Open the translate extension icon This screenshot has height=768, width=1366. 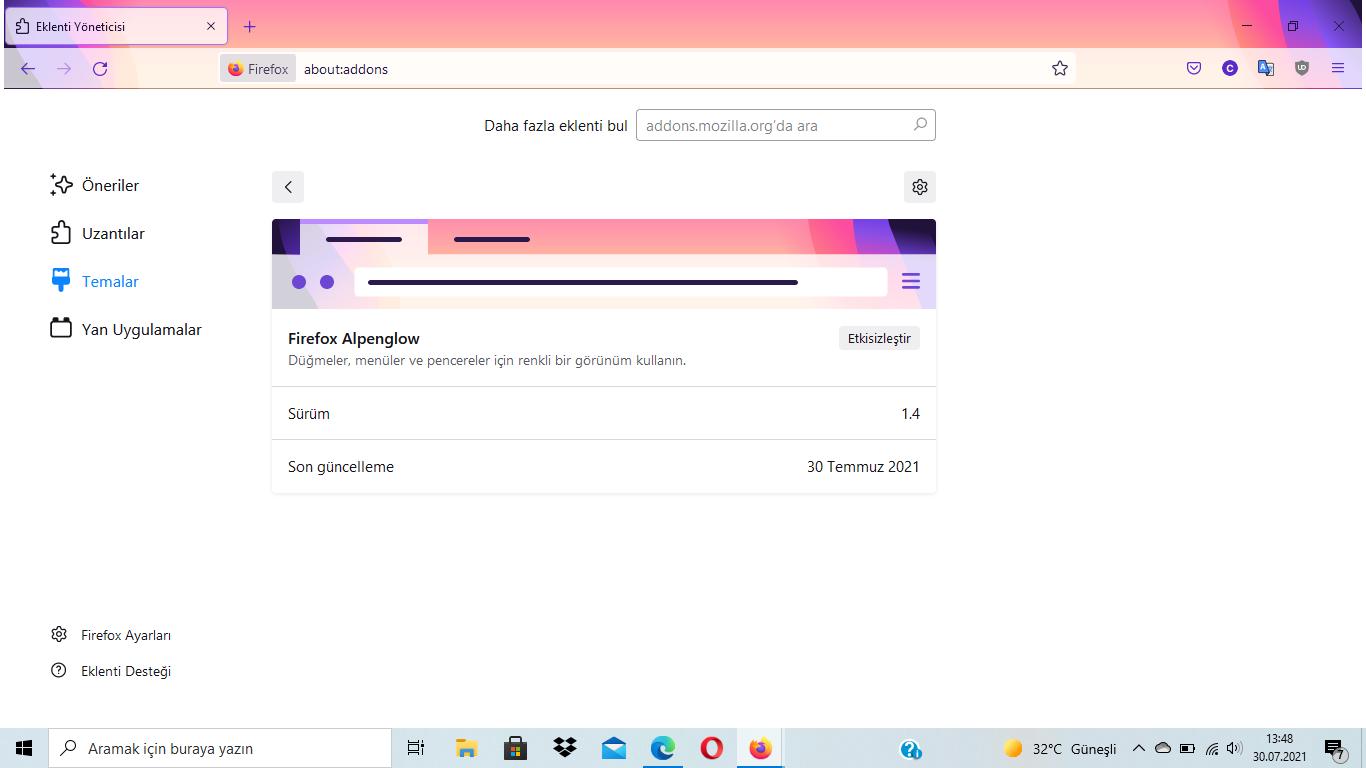1266,69
